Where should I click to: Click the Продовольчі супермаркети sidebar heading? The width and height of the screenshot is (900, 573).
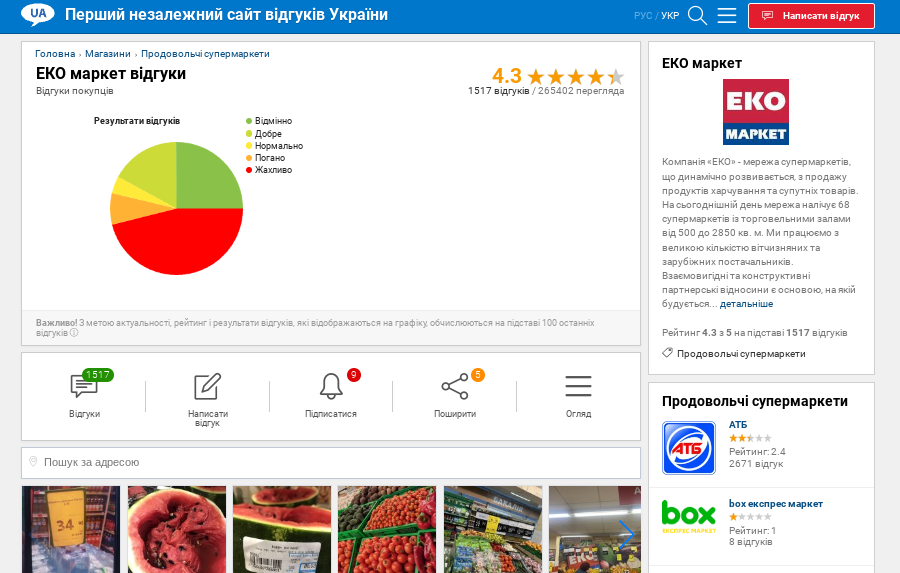[x=755, y=401]
